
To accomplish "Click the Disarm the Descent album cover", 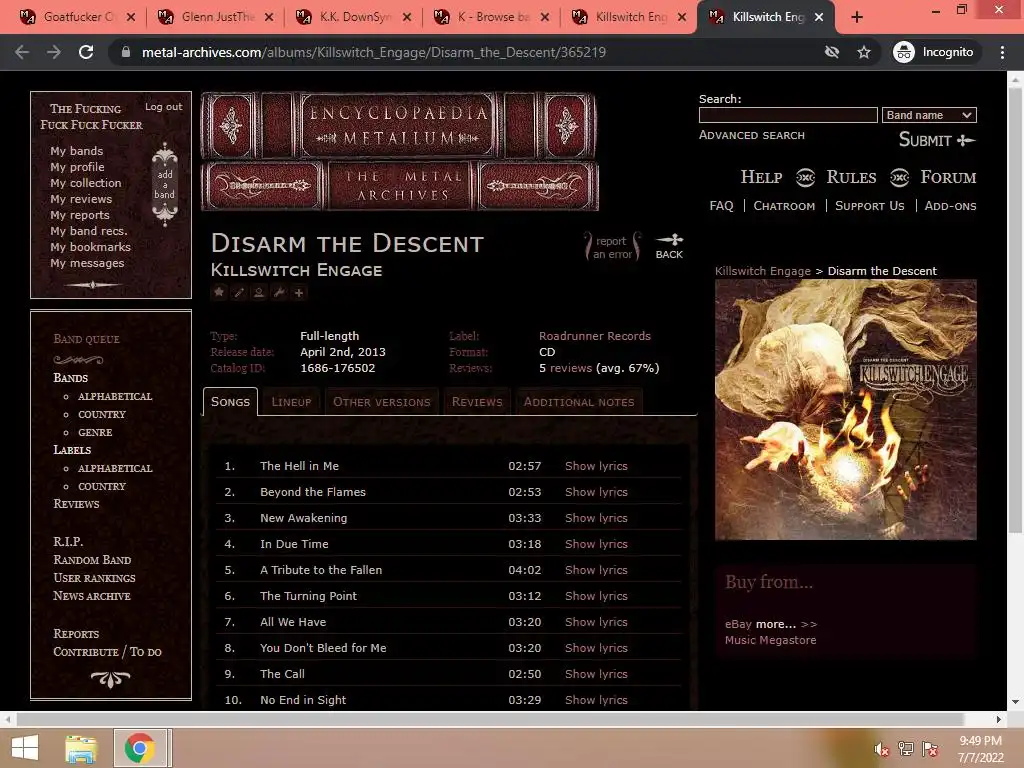I will coord(846,409).
